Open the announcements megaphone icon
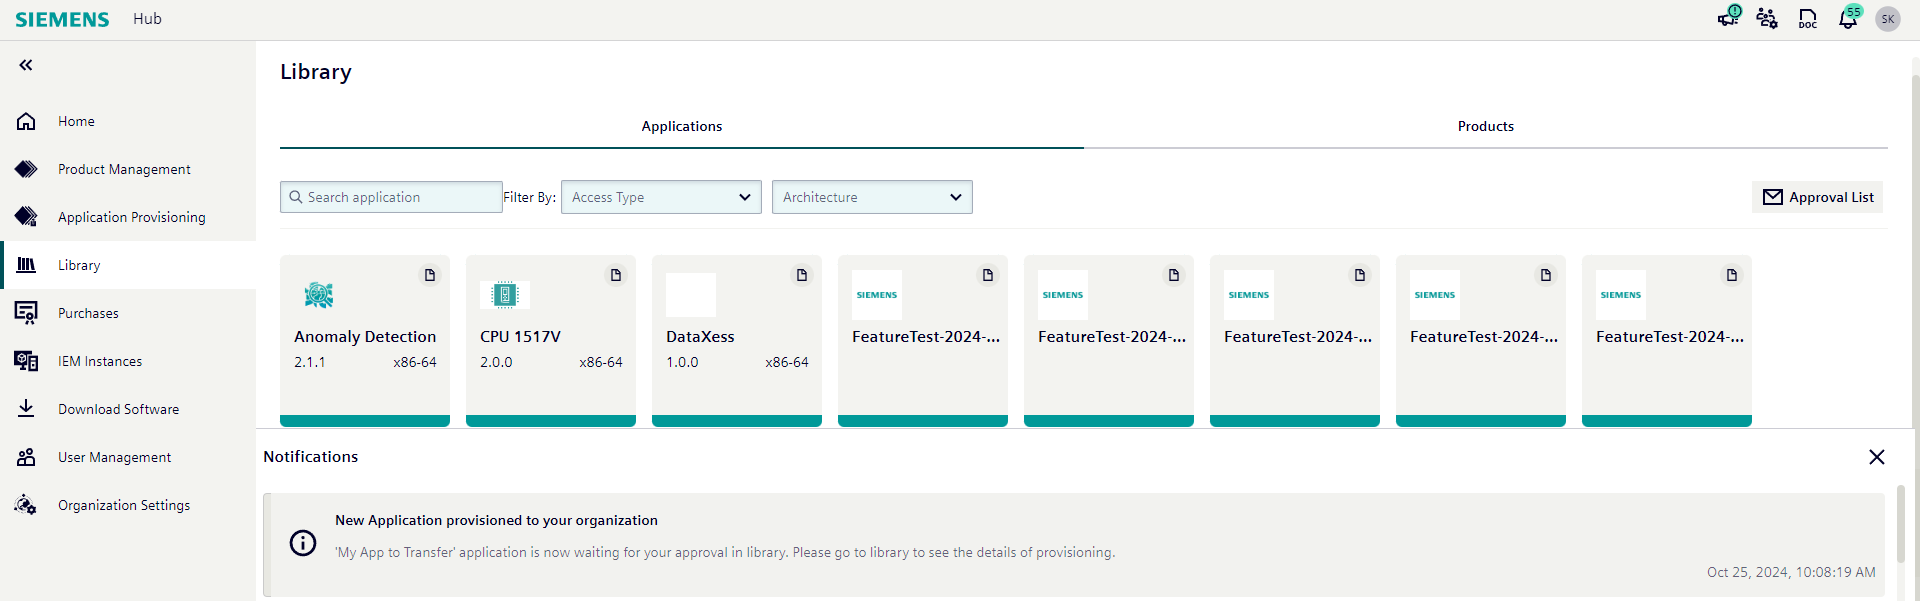Image resolution: width=1920 pixels, height=601 pixels. coord(1727,19)
